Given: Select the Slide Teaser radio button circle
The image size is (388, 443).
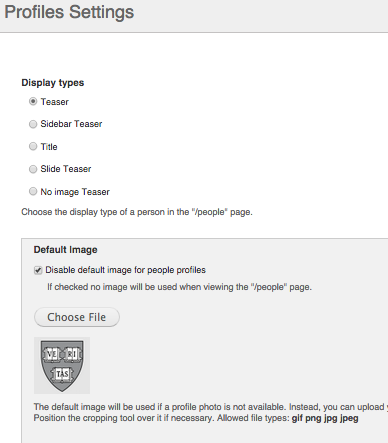Looking at the screenshot, I should [x=33, y=169].
